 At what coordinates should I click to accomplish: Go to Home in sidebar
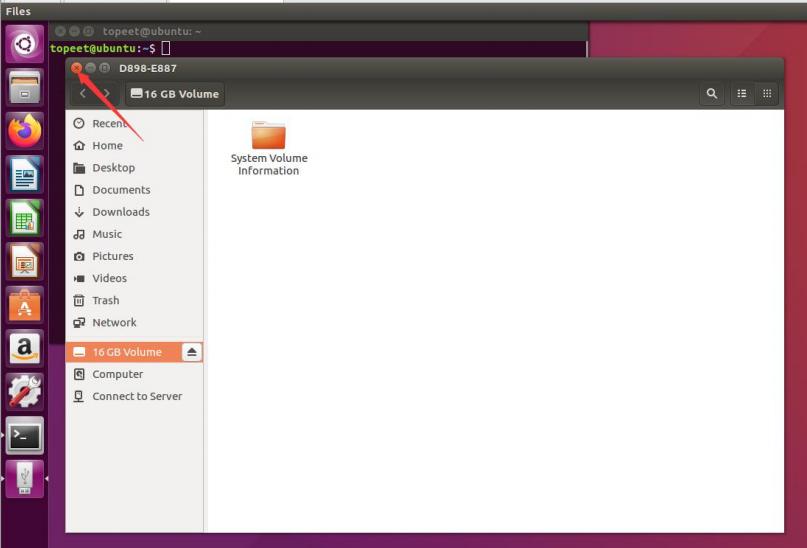(134, 146)
